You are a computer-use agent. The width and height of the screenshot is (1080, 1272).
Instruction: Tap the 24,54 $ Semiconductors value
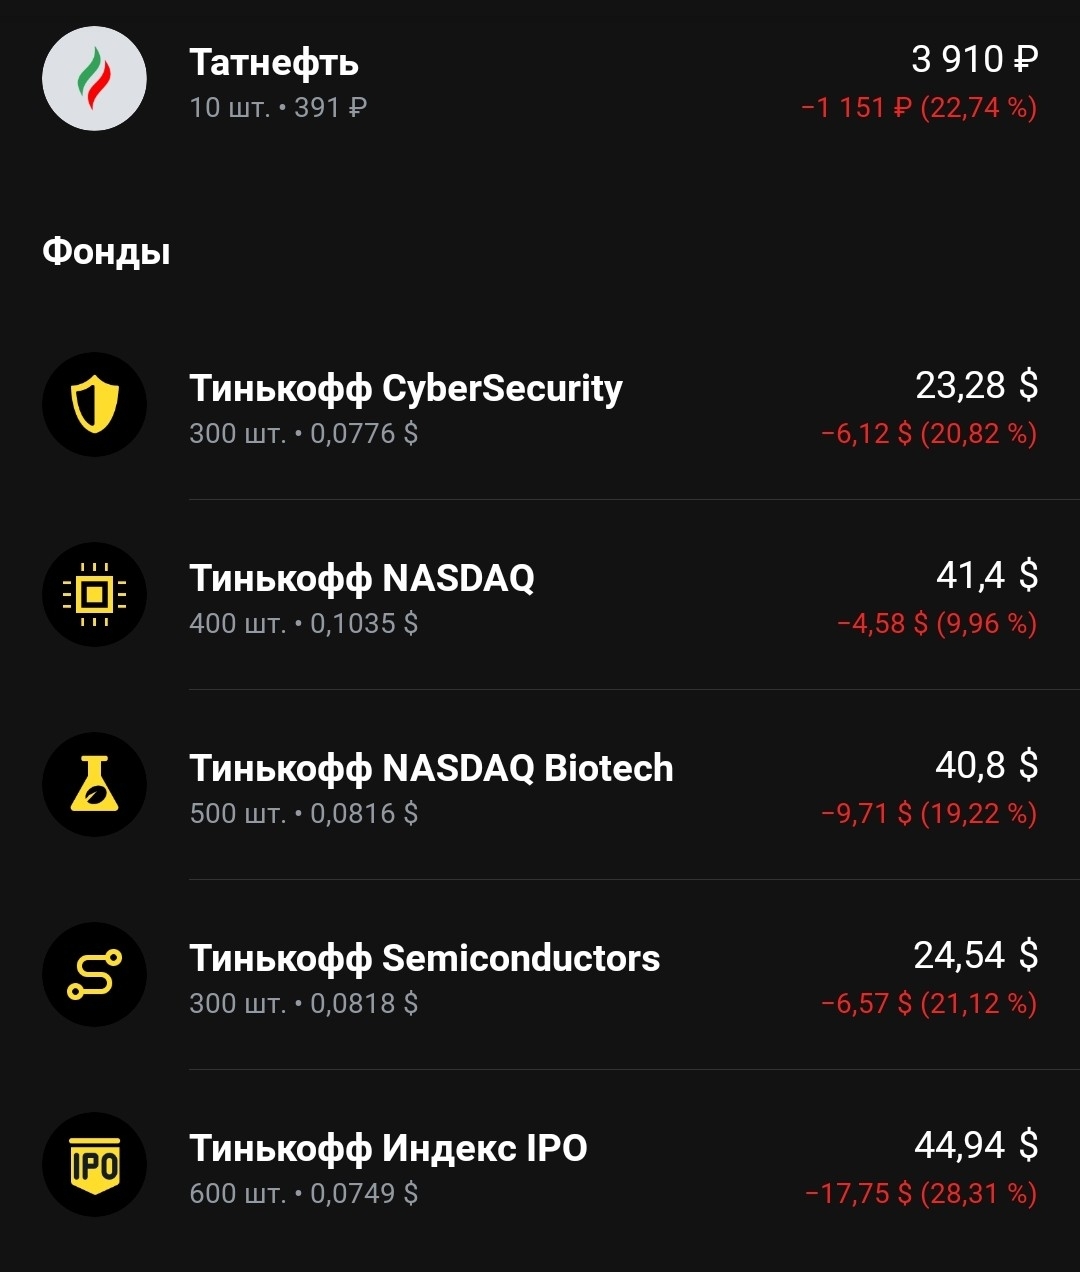975,955
